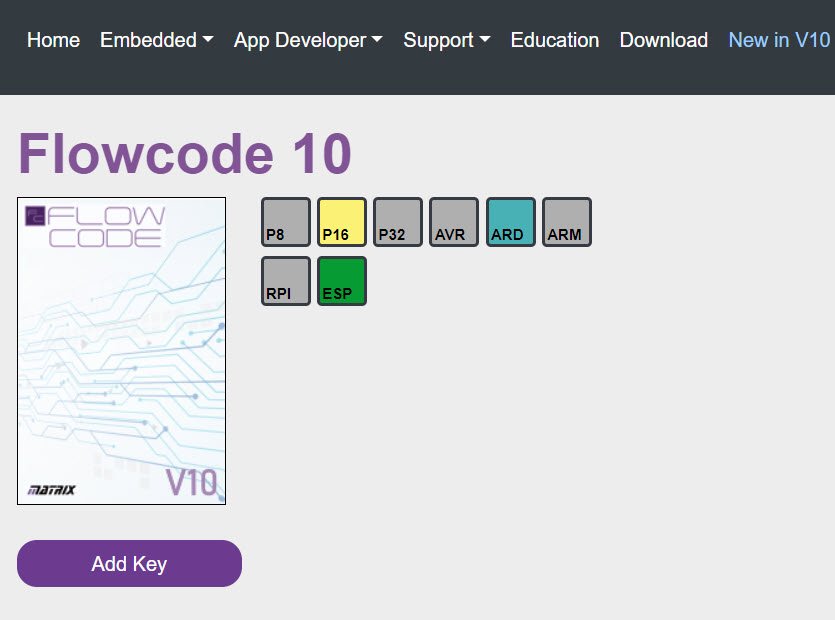The width and height of the screenshot is (835, 620).
Task: Select the teal ARD chip pack tile
Action: (x=511, y=222)
